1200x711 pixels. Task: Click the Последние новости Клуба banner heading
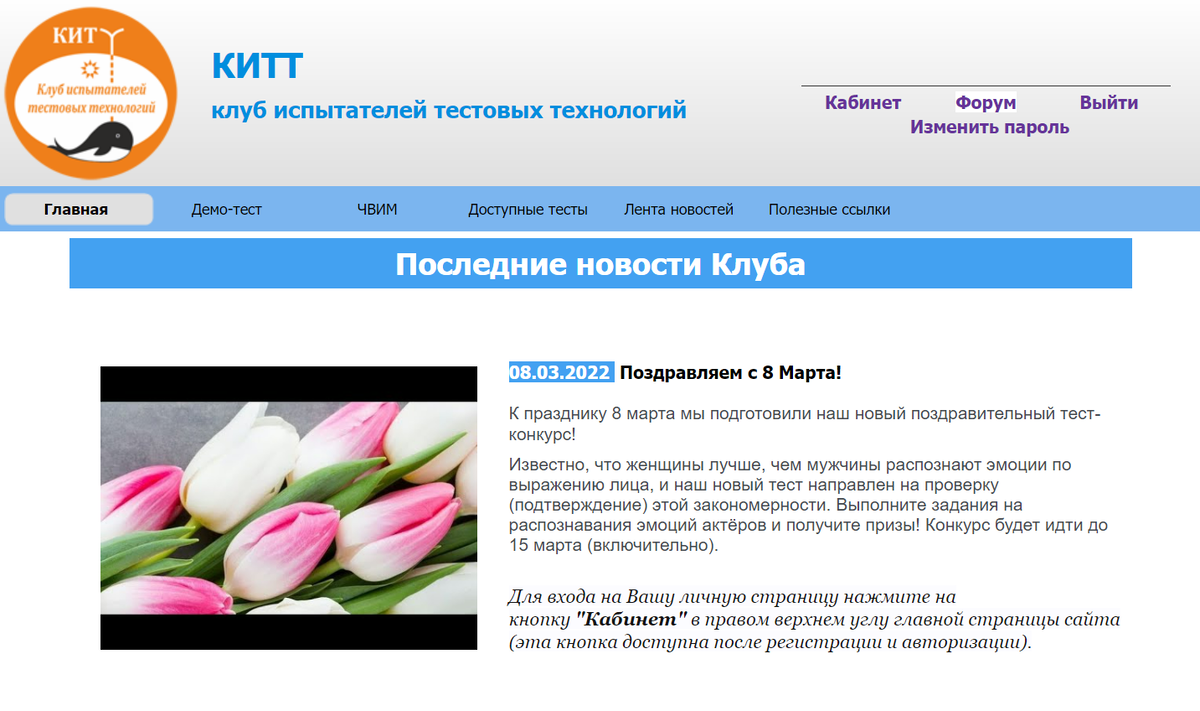tap(600, 264)
